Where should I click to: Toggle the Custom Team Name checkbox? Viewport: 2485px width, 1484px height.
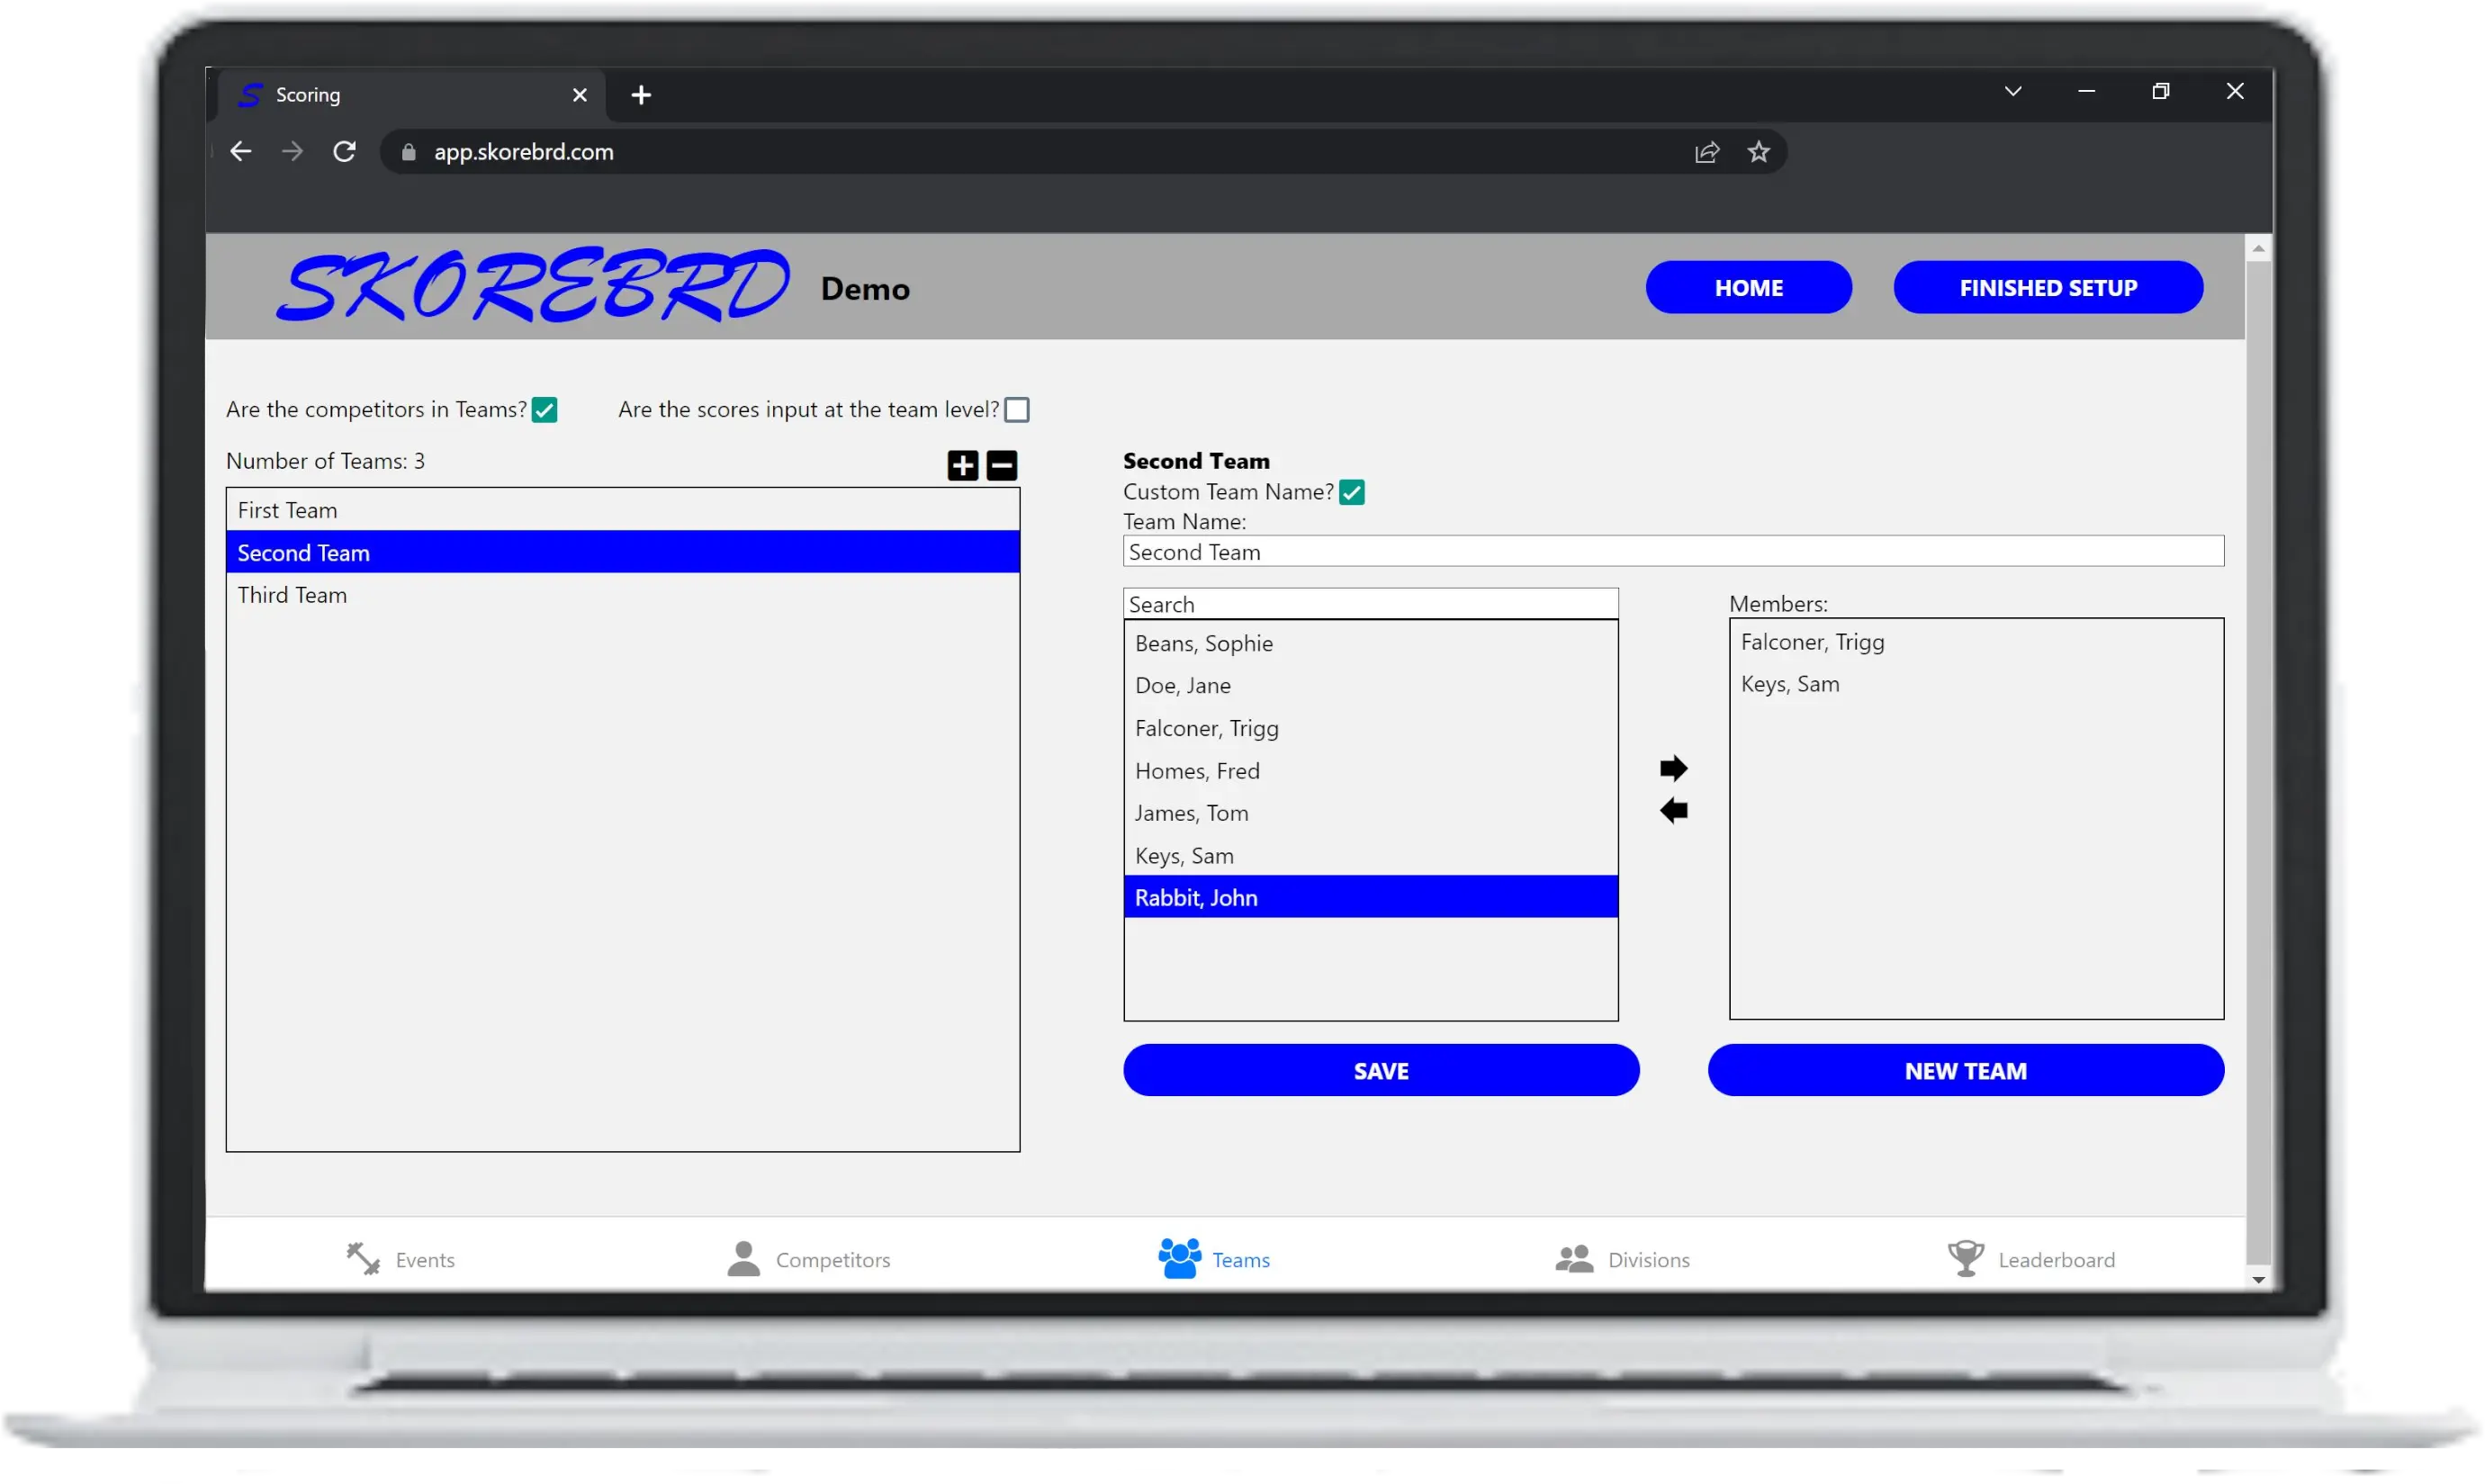pos(1351,491)
